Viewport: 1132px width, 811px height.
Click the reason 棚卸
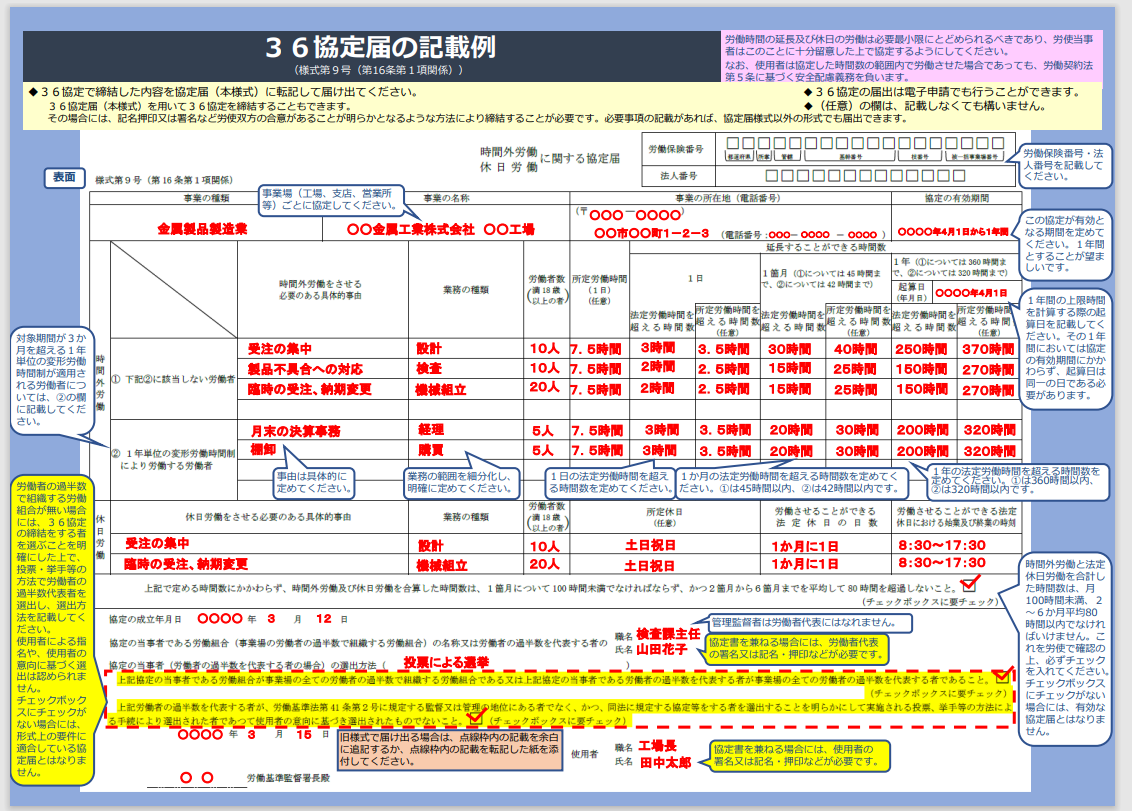pos(263,450)
